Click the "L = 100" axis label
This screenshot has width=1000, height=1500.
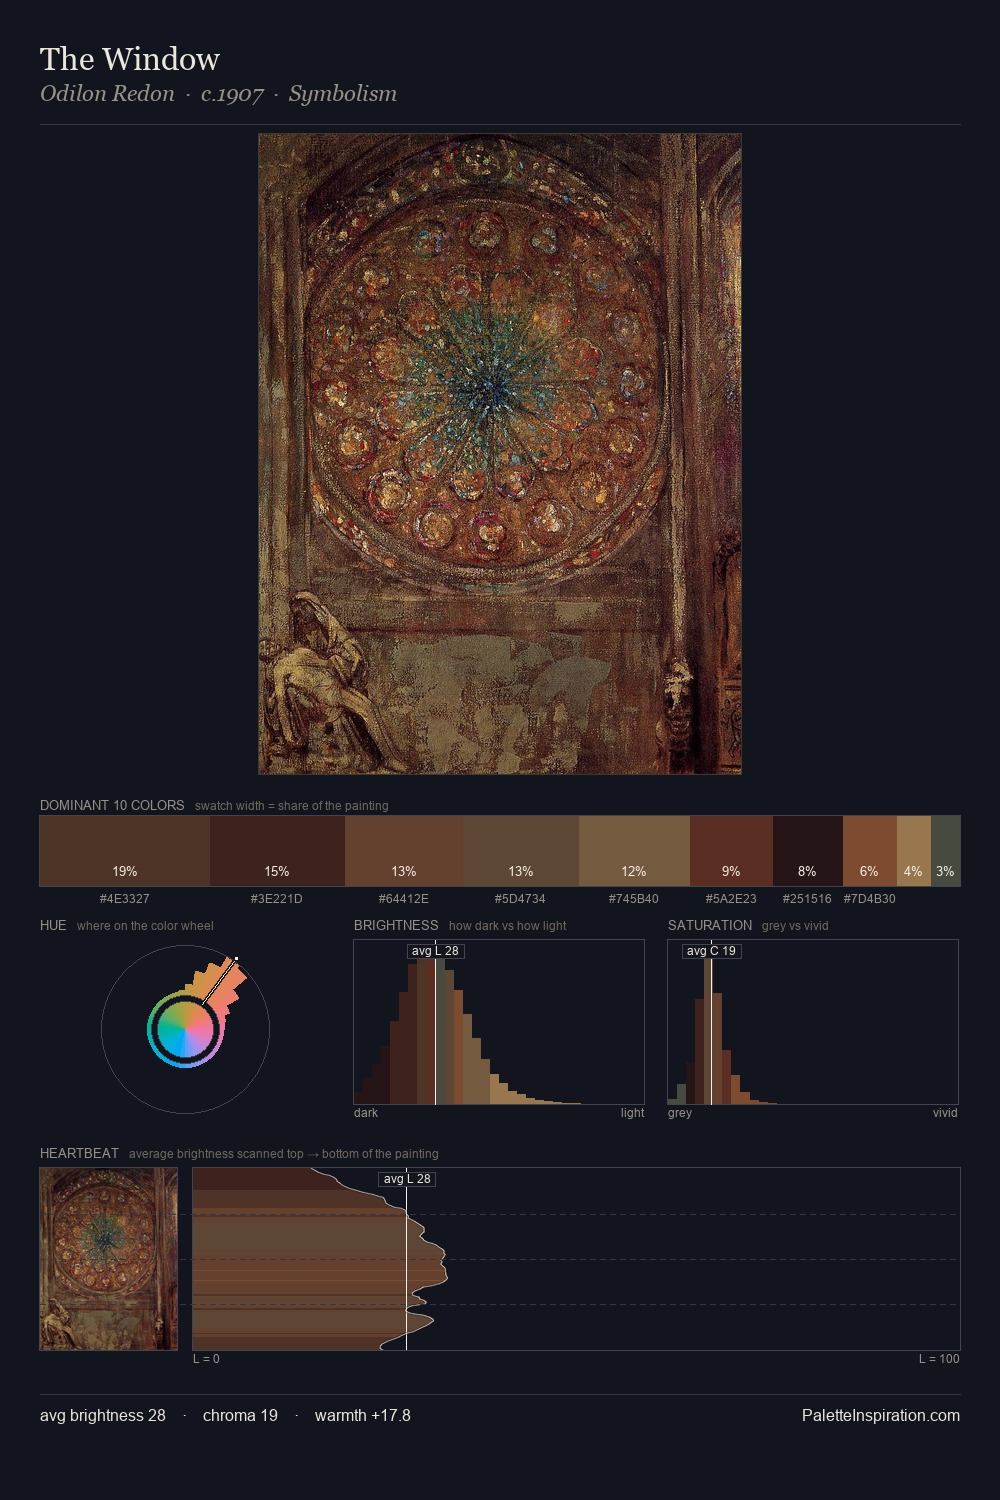(939, 1359)
